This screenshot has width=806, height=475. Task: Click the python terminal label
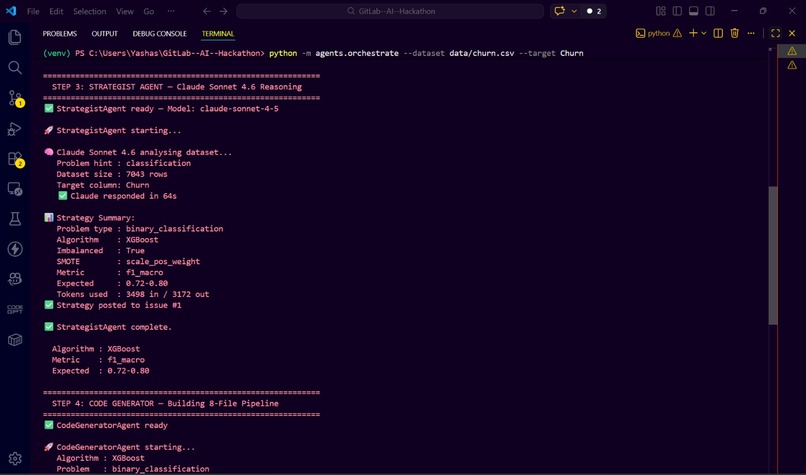pyautogui.click(x=658, y=33)
